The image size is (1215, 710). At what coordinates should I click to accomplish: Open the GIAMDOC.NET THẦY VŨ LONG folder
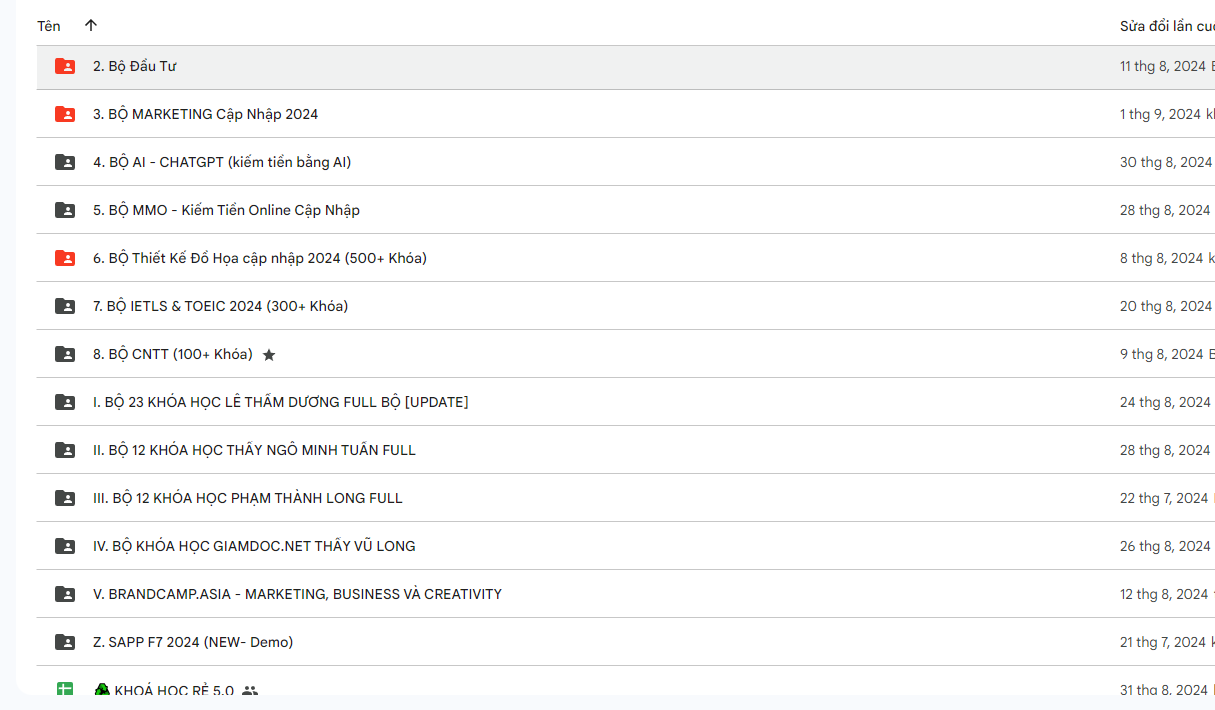(x=254, y=546)
